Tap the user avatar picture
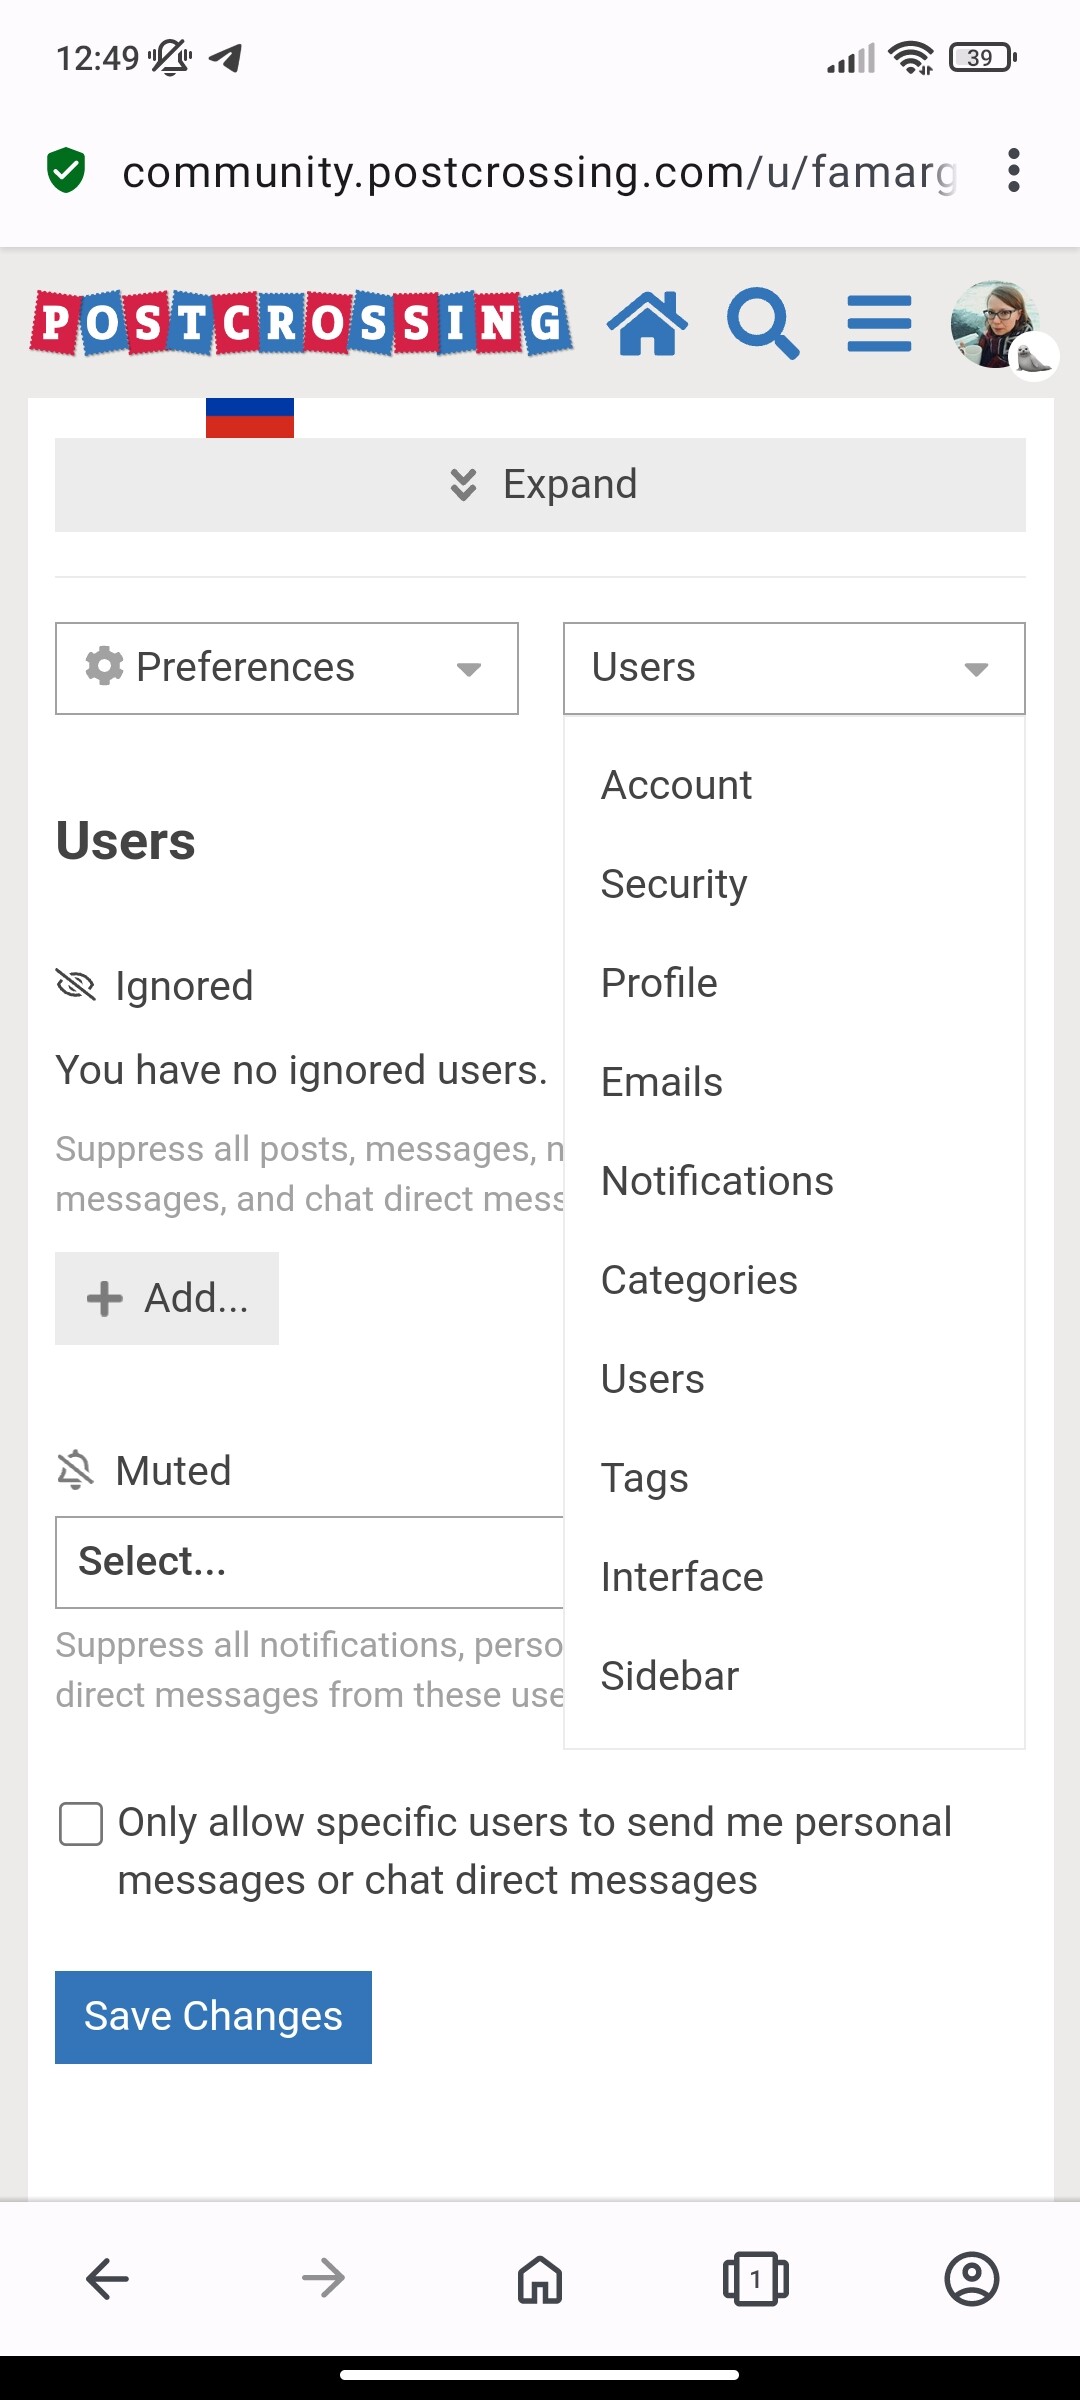 (996, 323)
